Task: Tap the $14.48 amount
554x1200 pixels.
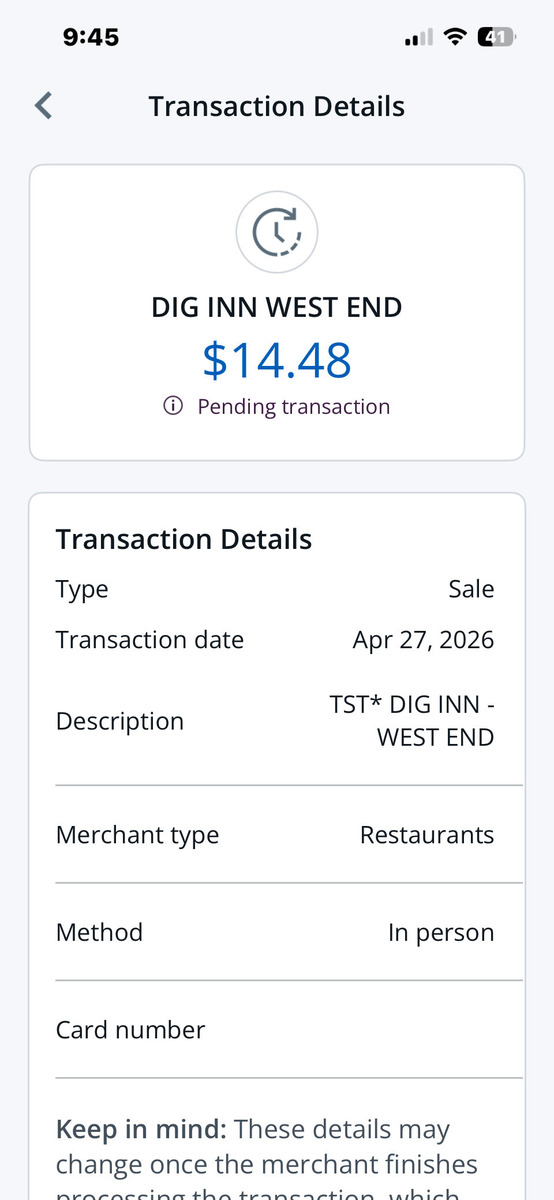Action: pos(277,360)
